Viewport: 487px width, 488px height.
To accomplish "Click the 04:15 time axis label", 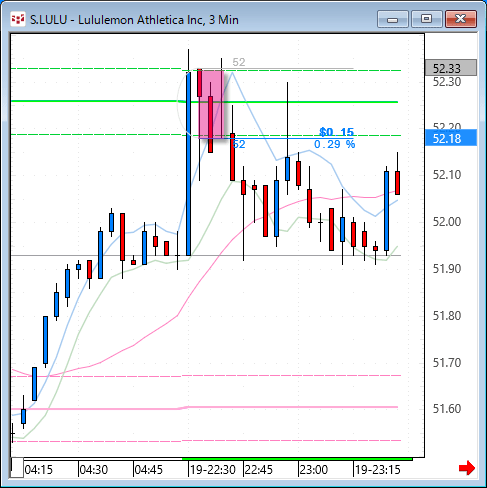I will [x=39, y=470].
